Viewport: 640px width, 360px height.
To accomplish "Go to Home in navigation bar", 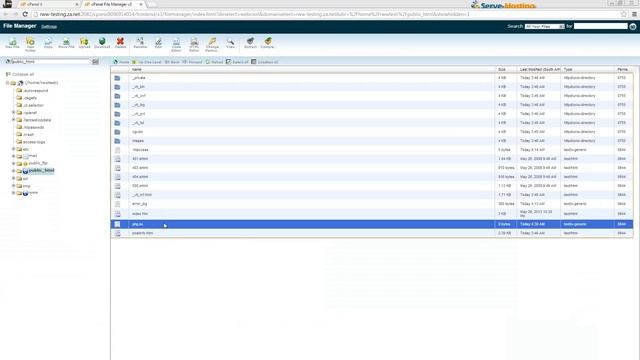I will point(121,62).
